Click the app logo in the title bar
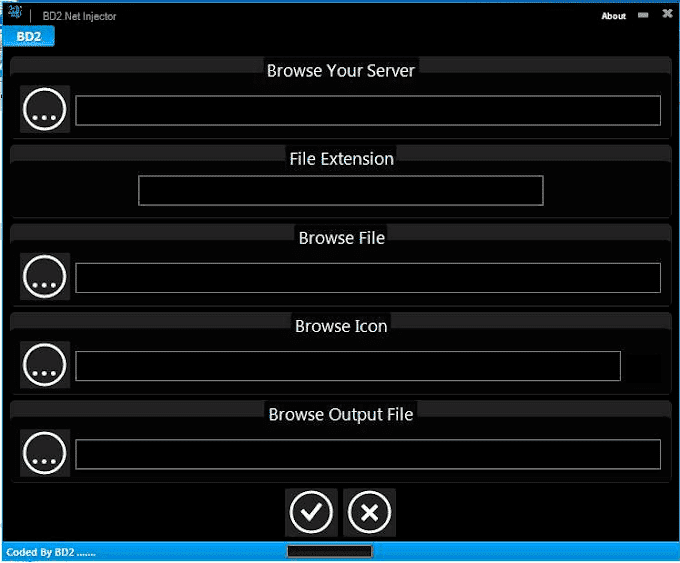This screenshot has width=680, height=563. pyautogui.click(x=15, y=12)
